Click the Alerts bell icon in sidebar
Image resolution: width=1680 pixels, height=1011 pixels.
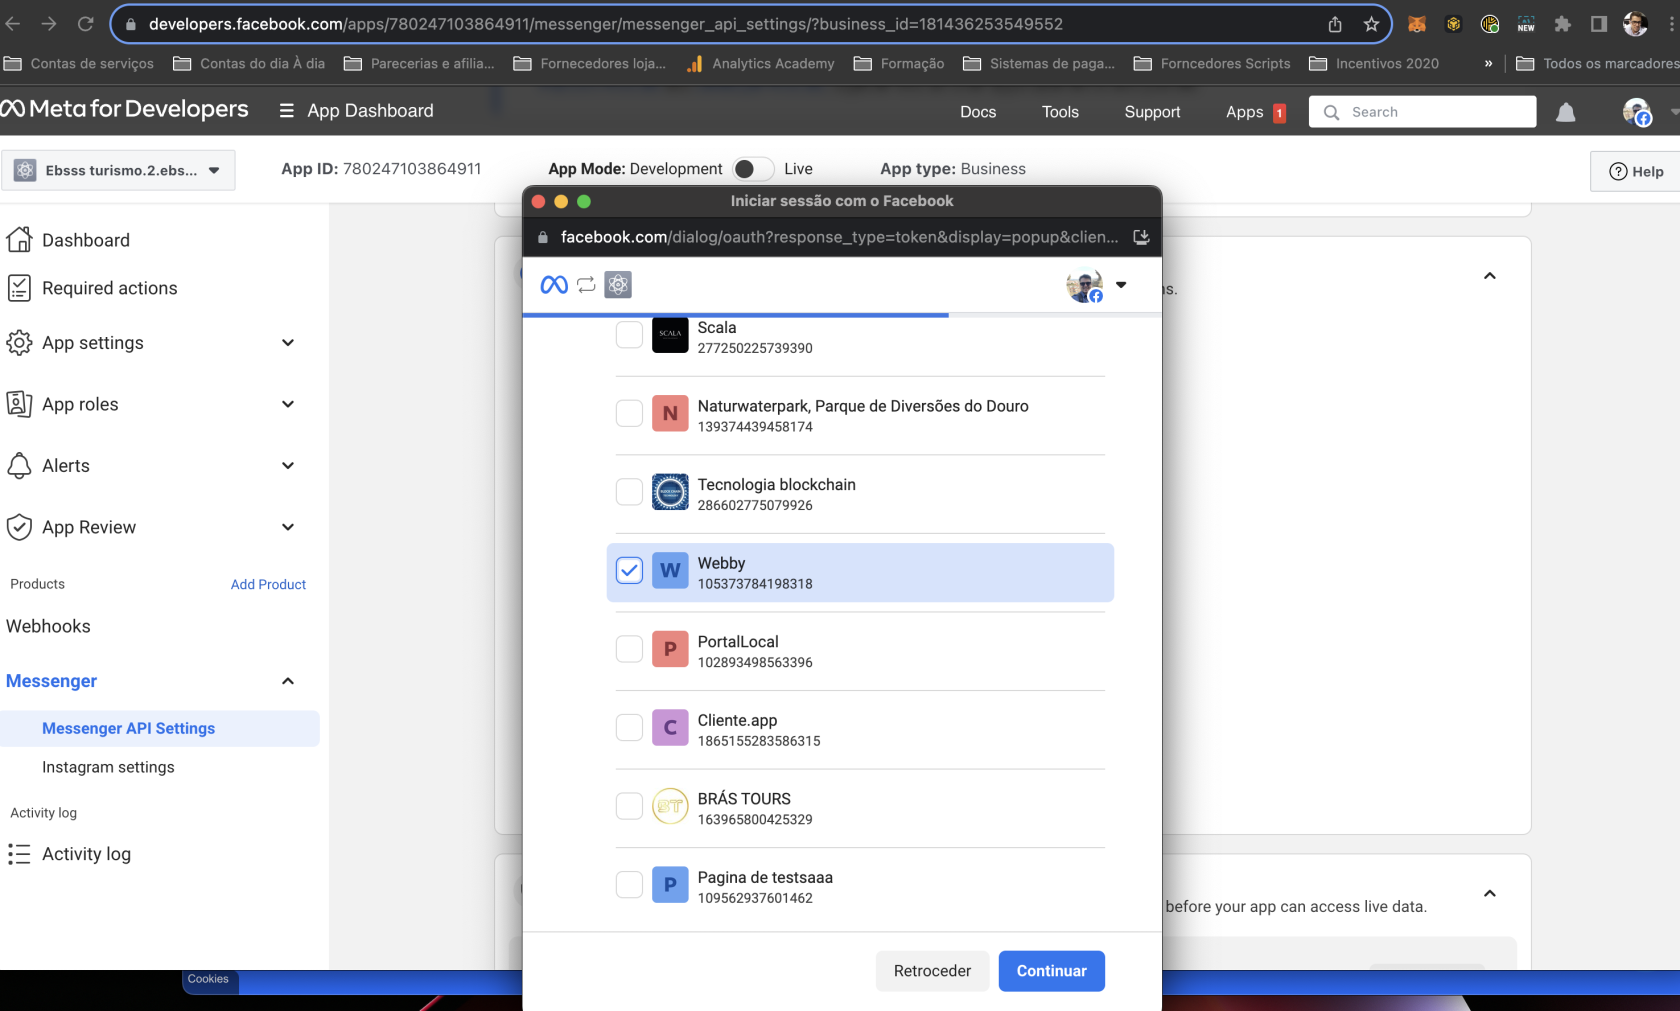point(19,466)
